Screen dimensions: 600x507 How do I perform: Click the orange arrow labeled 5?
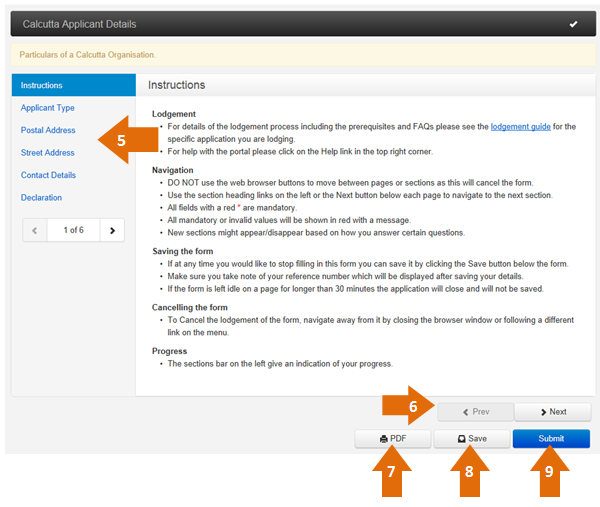[127, 140]
